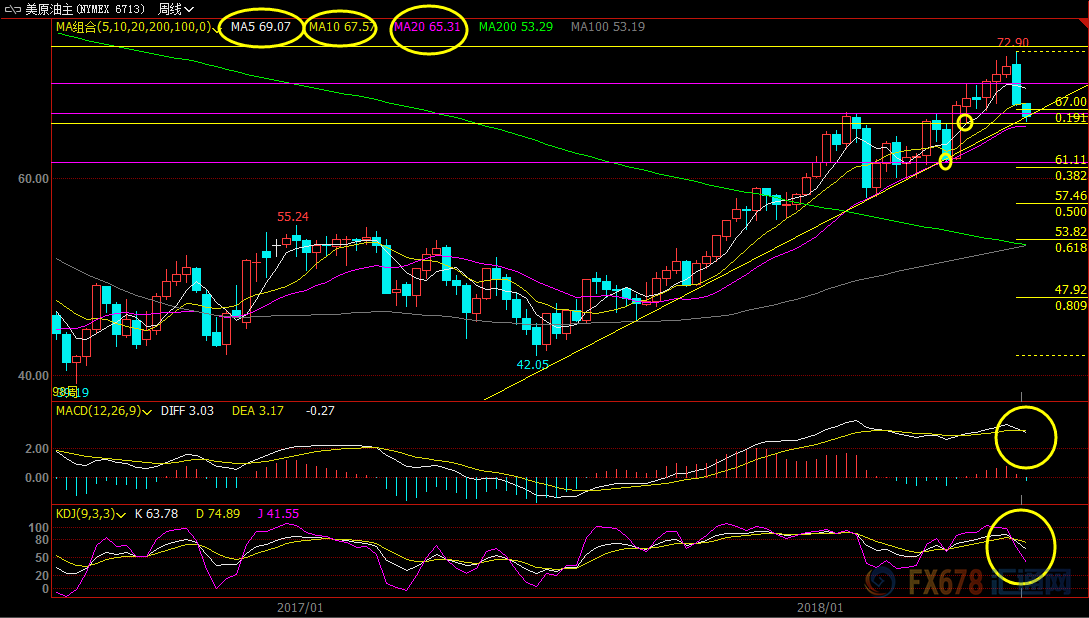
Task: Click the 2018/01 time axis label
Action: tap(820, 608)
